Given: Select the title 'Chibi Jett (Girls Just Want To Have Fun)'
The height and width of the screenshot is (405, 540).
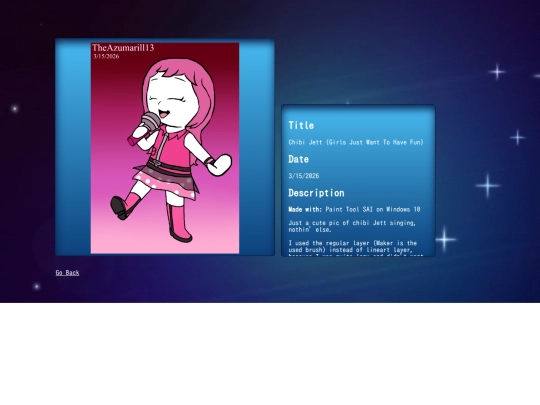Looking at the screenshot, I should tap(356, 142).
